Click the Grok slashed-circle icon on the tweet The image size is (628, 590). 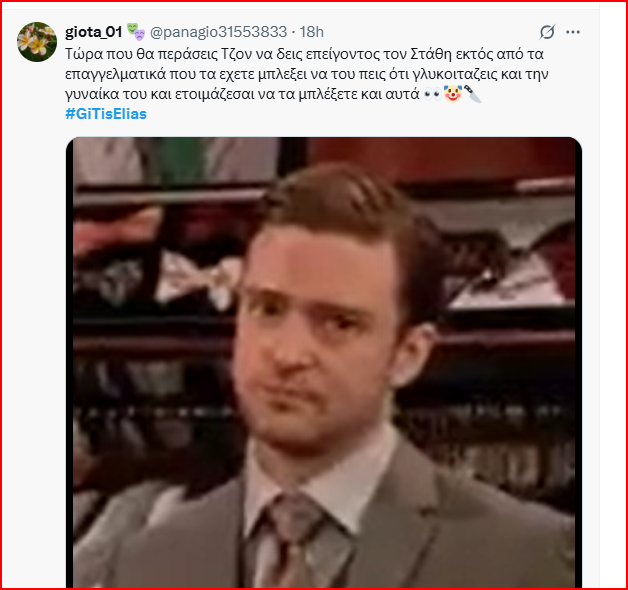[x=547, y=32]
